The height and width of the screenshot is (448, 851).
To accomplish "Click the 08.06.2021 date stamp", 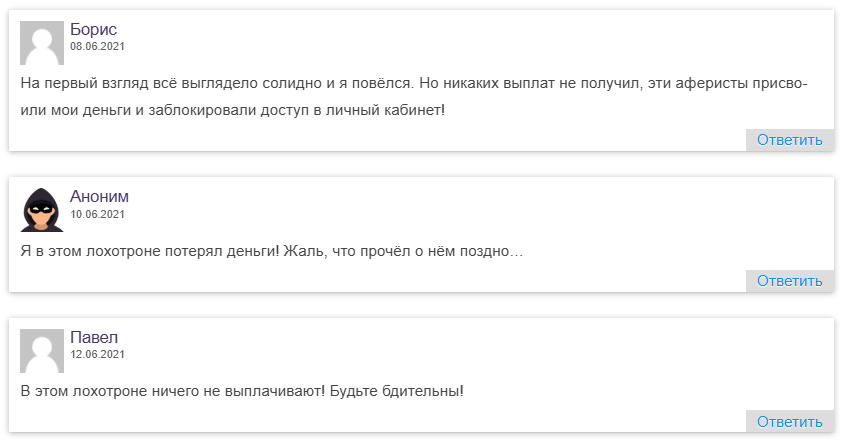I will pos(97,46).
